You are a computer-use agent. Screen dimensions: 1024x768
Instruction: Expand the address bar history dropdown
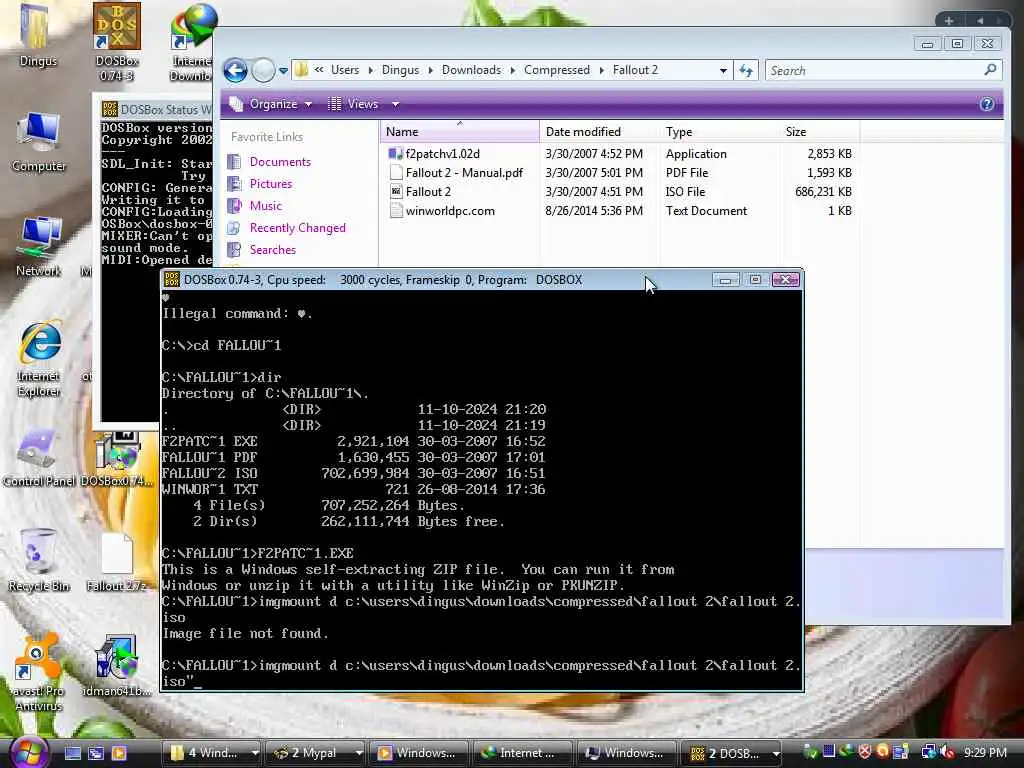click(723, 71)
